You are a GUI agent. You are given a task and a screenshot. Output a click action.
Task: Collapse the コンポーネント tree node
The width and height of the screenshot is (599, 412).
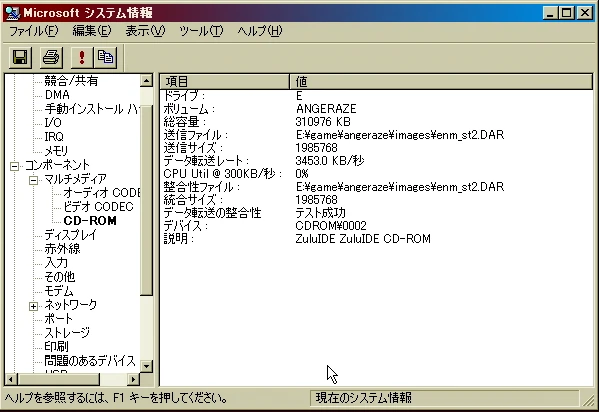[x=15, y=166]
